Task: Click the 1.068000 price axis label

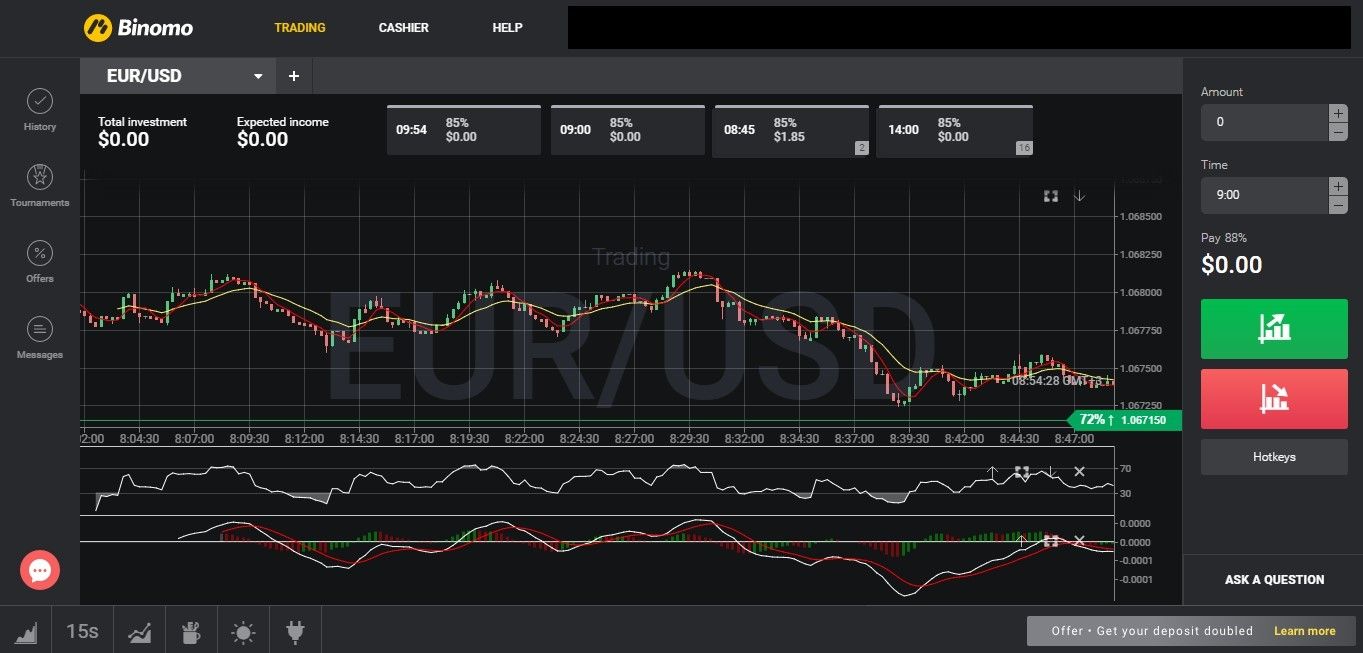Action: (x=1141, y=292)
